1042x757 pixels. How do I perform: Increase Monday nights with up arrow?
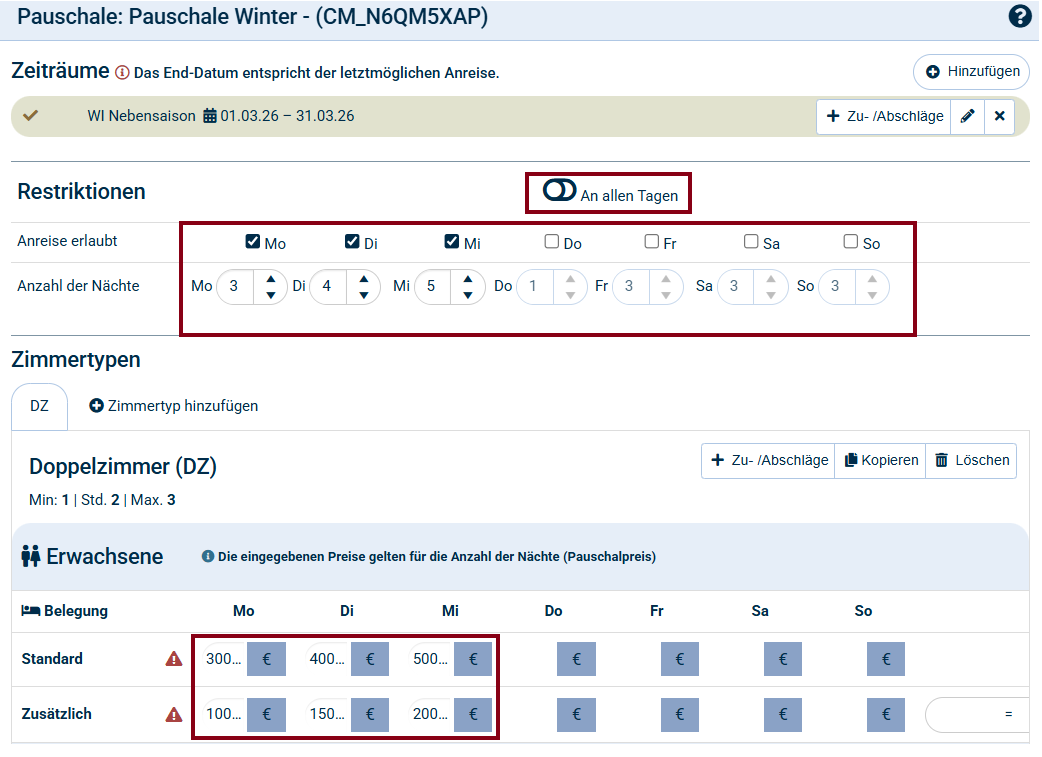pyautogui.click(x=270, y=280)
